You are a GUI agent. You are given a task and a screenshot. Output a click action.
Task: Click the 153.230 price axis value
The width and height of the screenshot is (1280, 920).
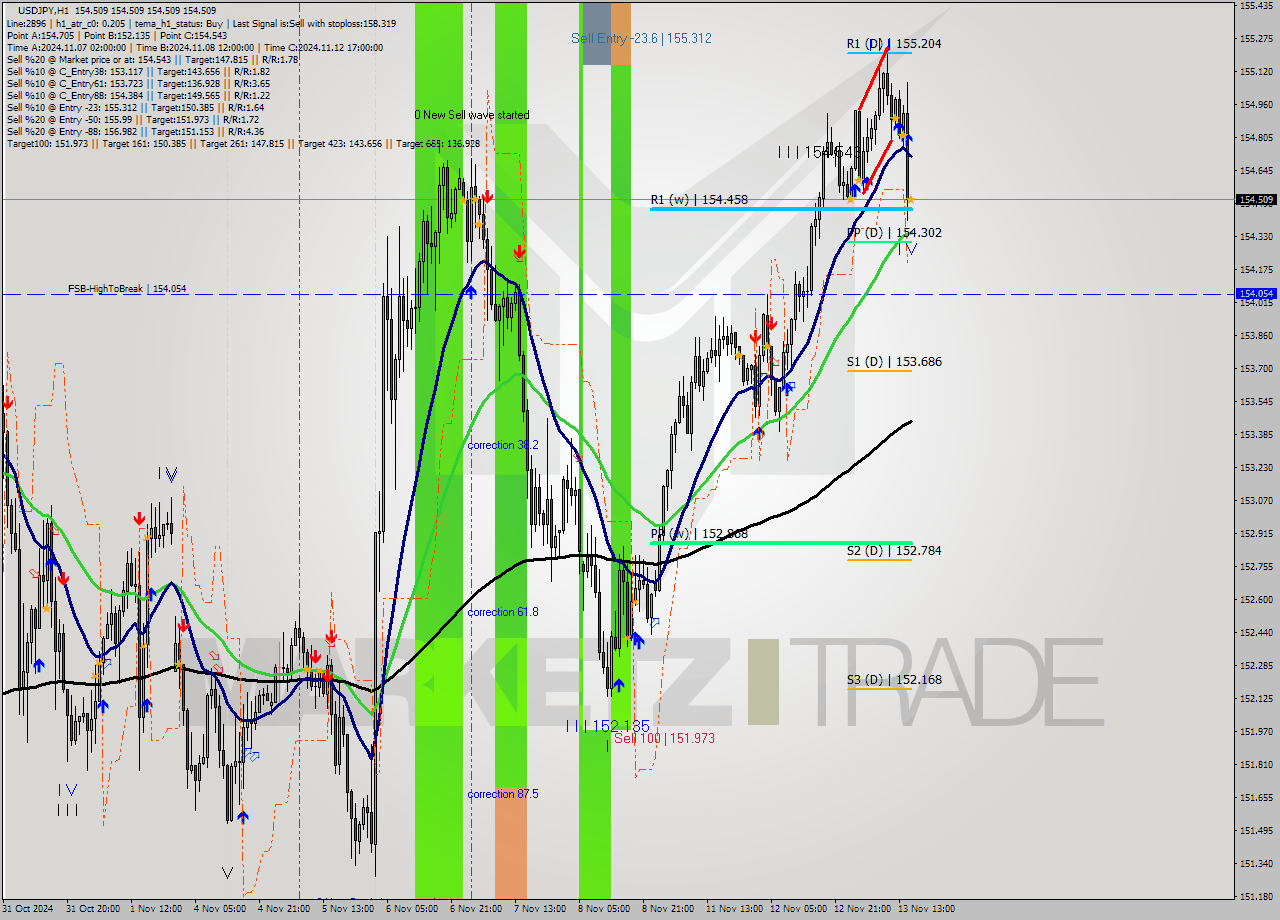[x=1256, y=468]
